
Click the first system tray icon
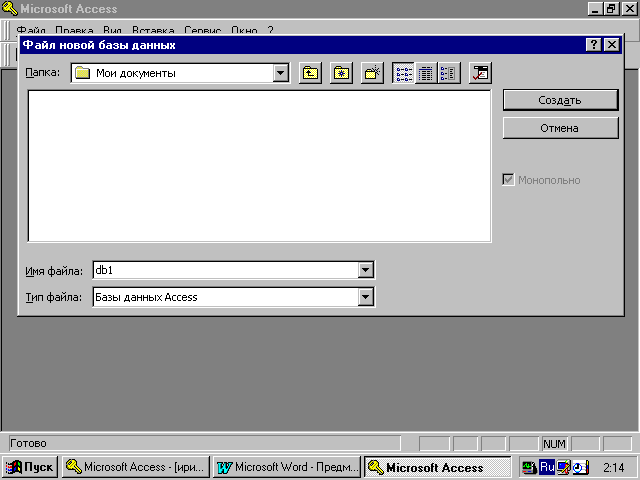pyautogui.click(x=529, y=467)
